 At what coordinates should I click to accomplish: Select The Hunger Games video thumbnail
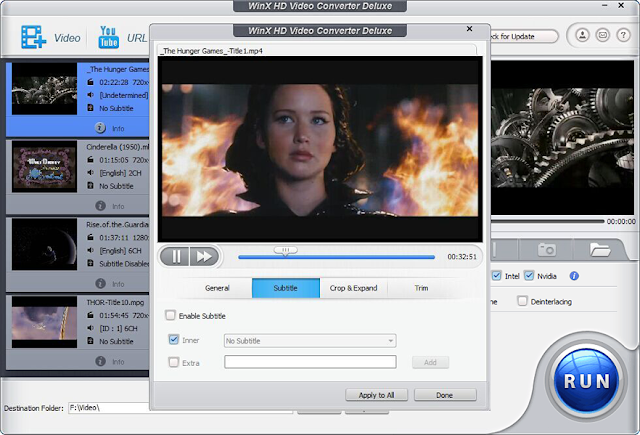[44, 89]
